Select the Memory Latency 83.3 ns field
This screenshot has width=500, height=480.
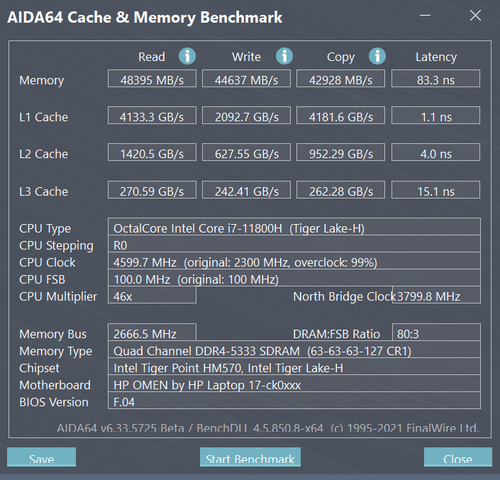[x=436, y=79]
